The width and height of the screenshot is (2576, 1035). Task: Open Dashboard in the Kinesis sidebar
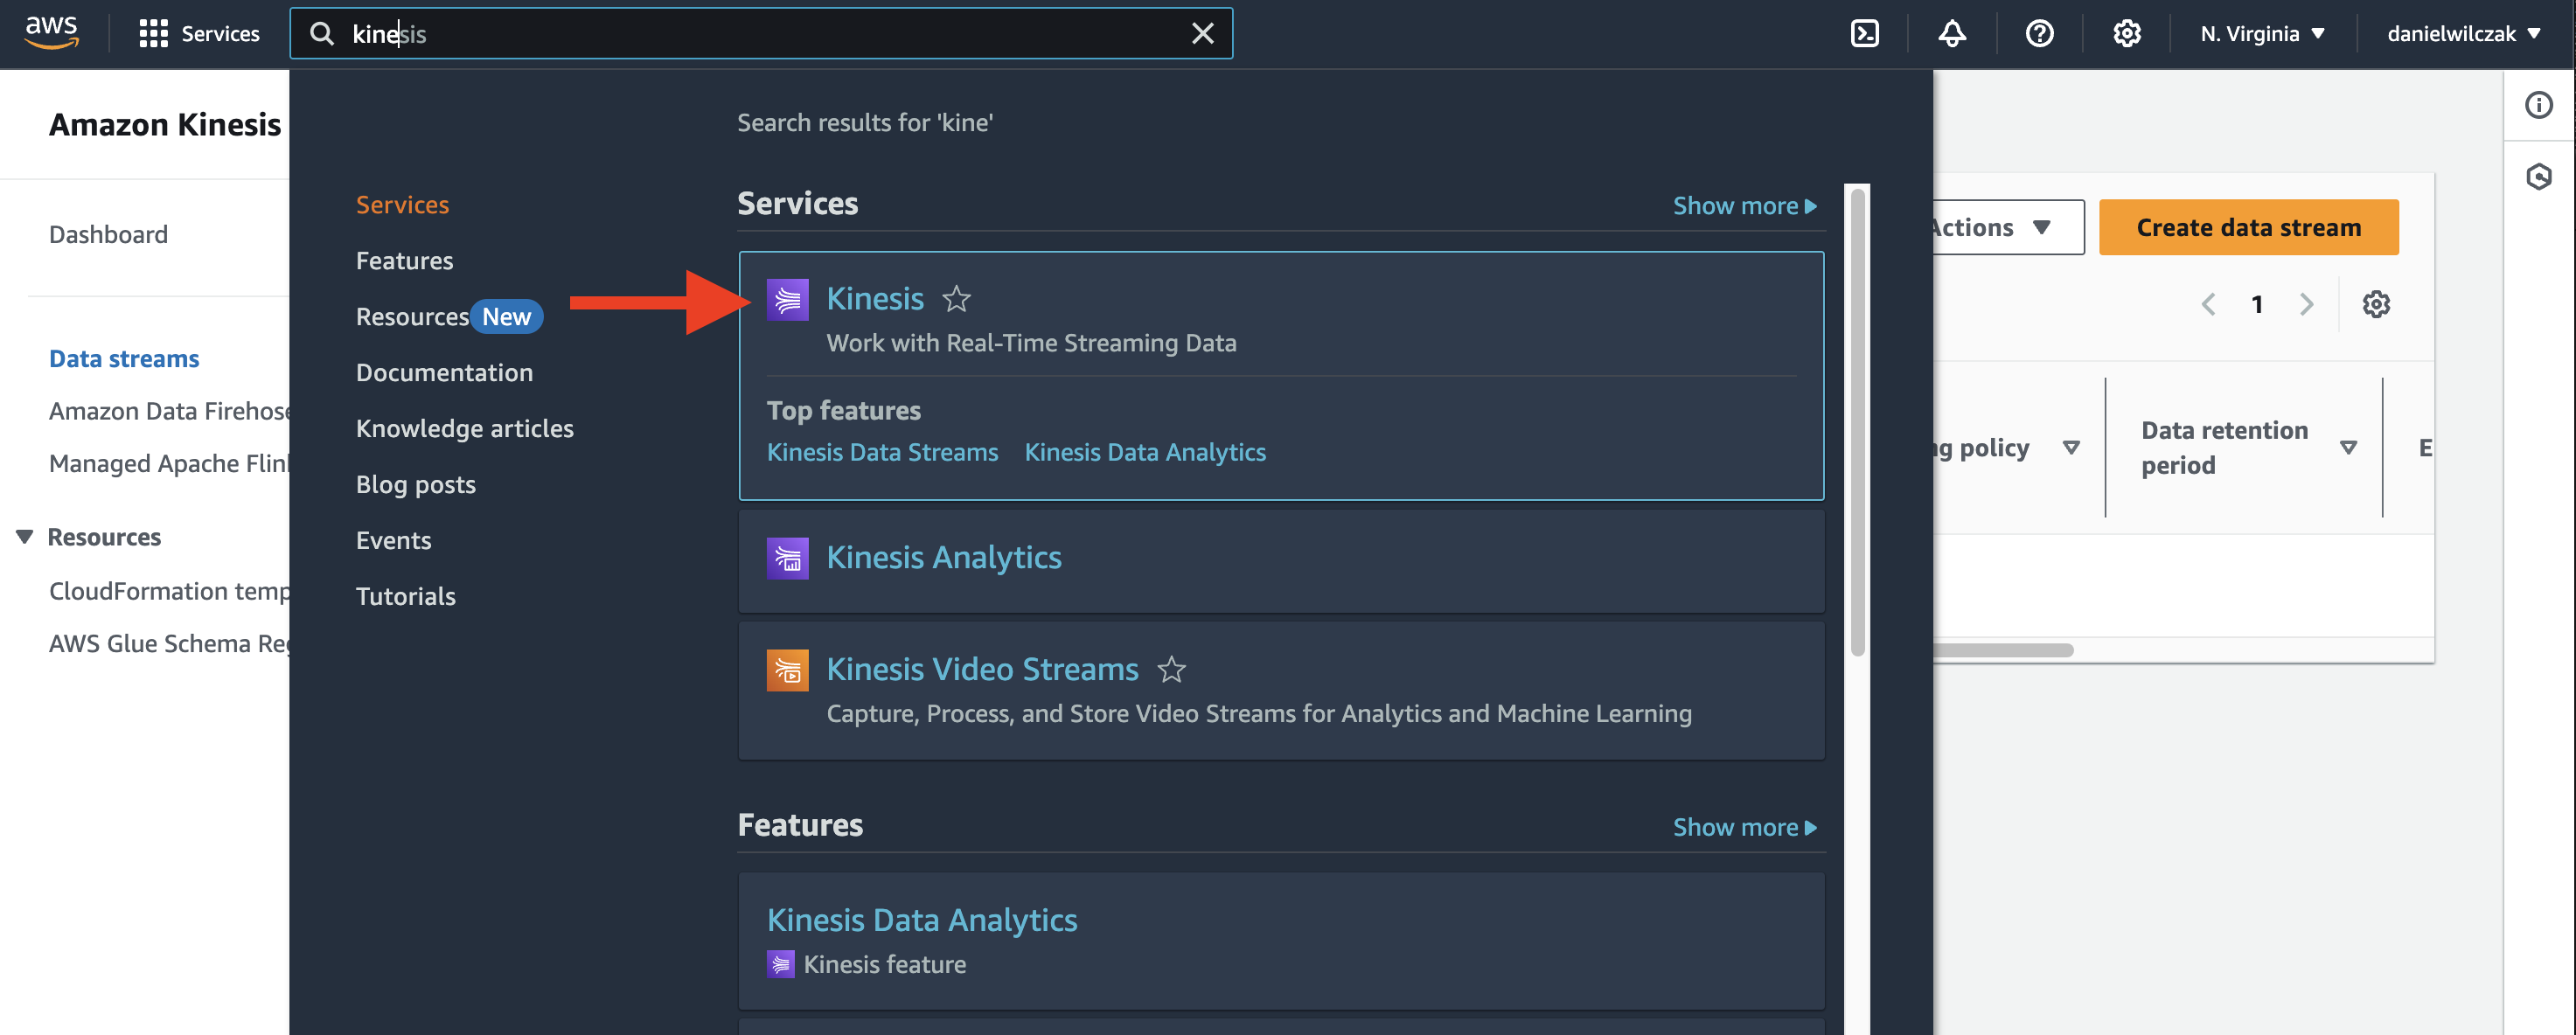[x=108, y=235]
